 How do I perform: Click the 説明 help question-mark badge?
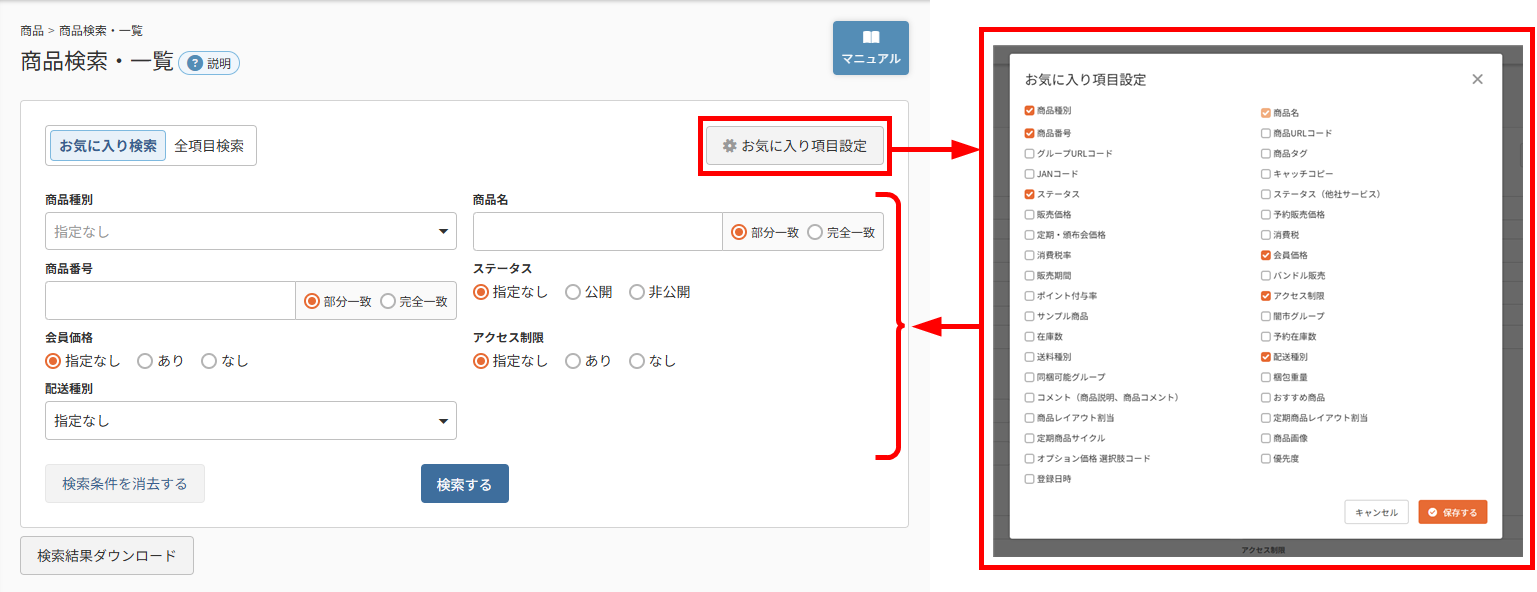click(209, 64)
